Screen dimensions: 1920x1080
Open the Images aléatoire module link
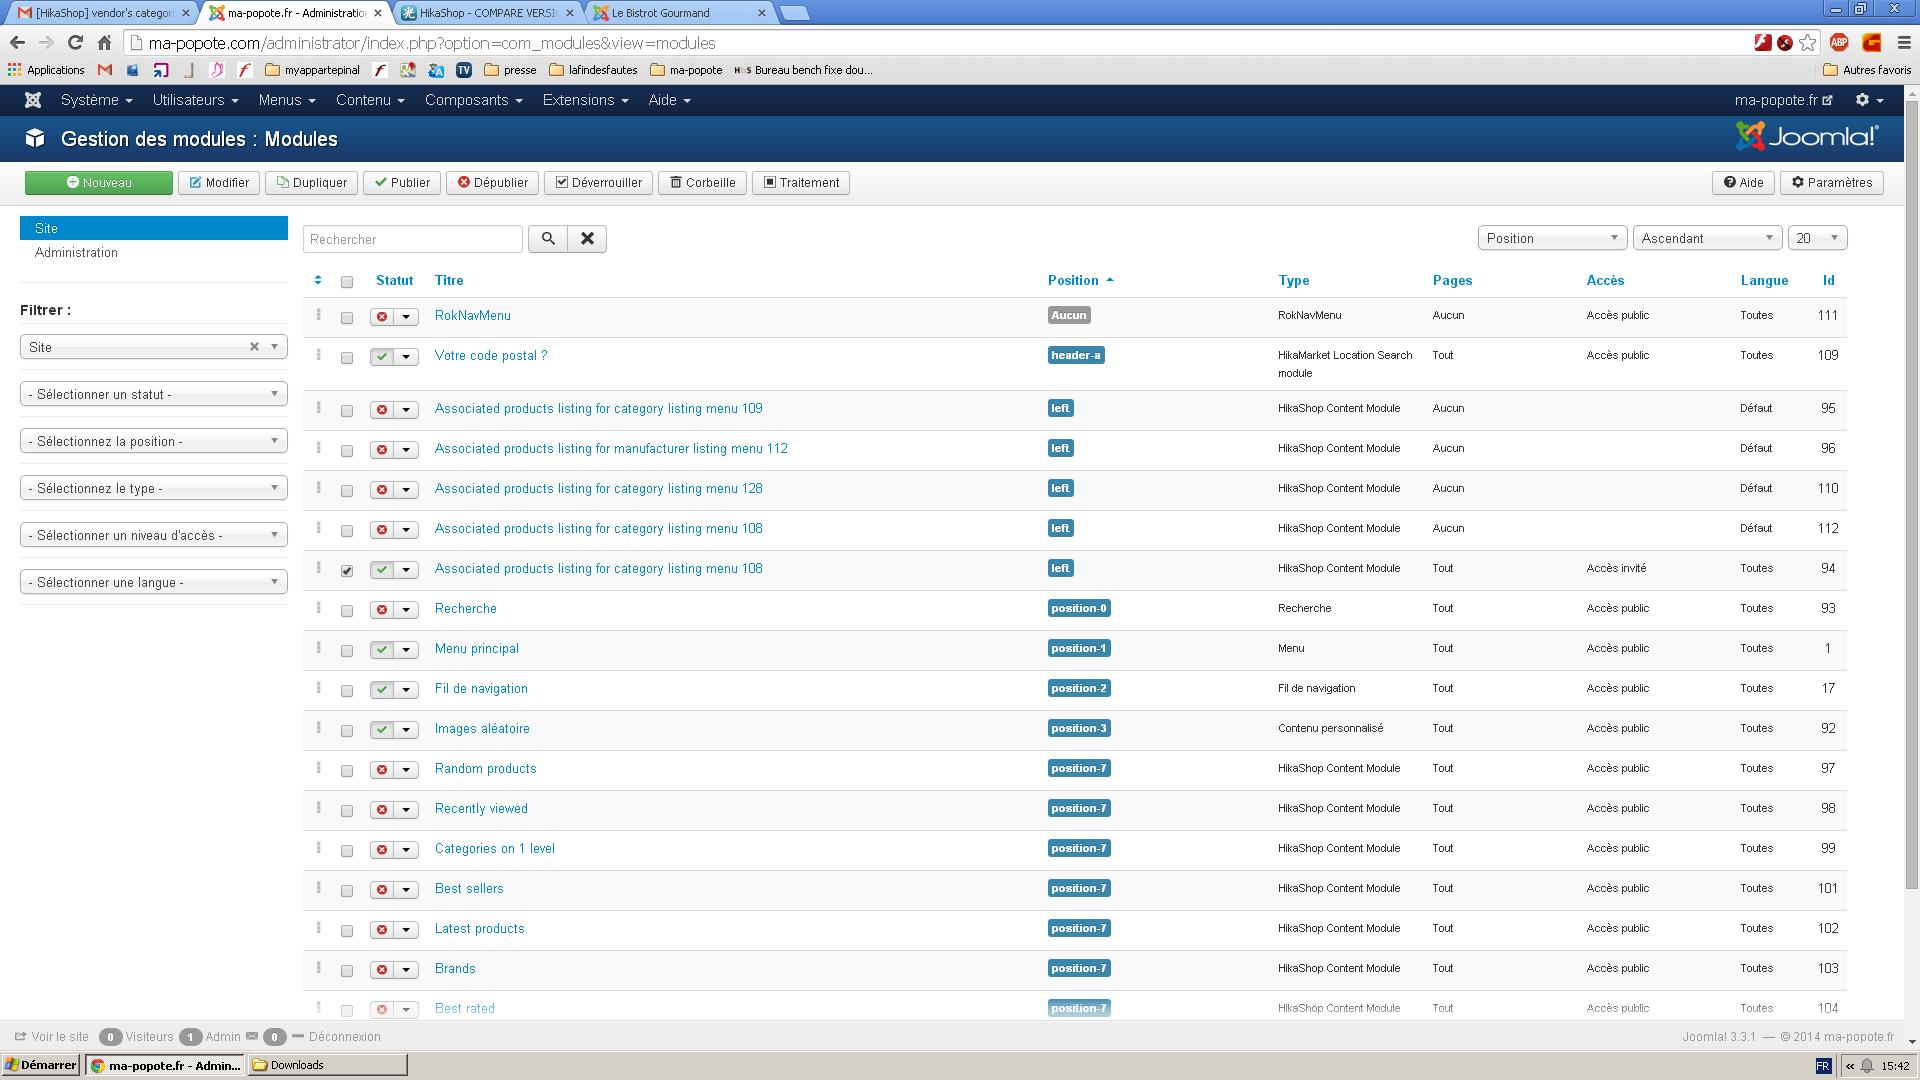click(x=482, y=729)
